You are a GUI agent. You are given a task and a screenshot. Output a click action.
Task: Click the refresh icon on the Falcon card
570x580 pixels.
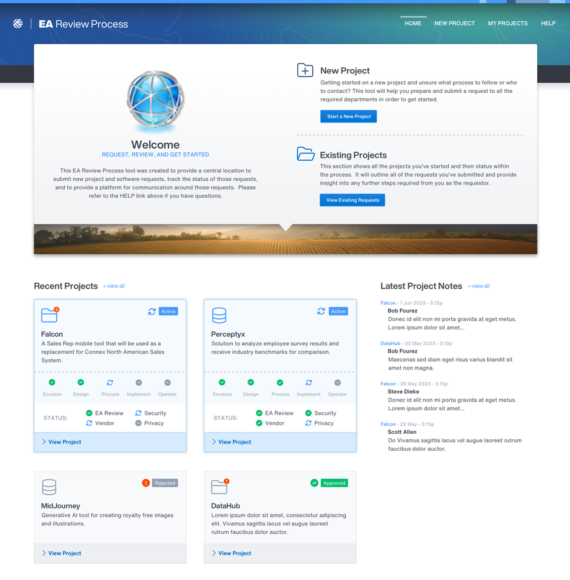[152, 311]
